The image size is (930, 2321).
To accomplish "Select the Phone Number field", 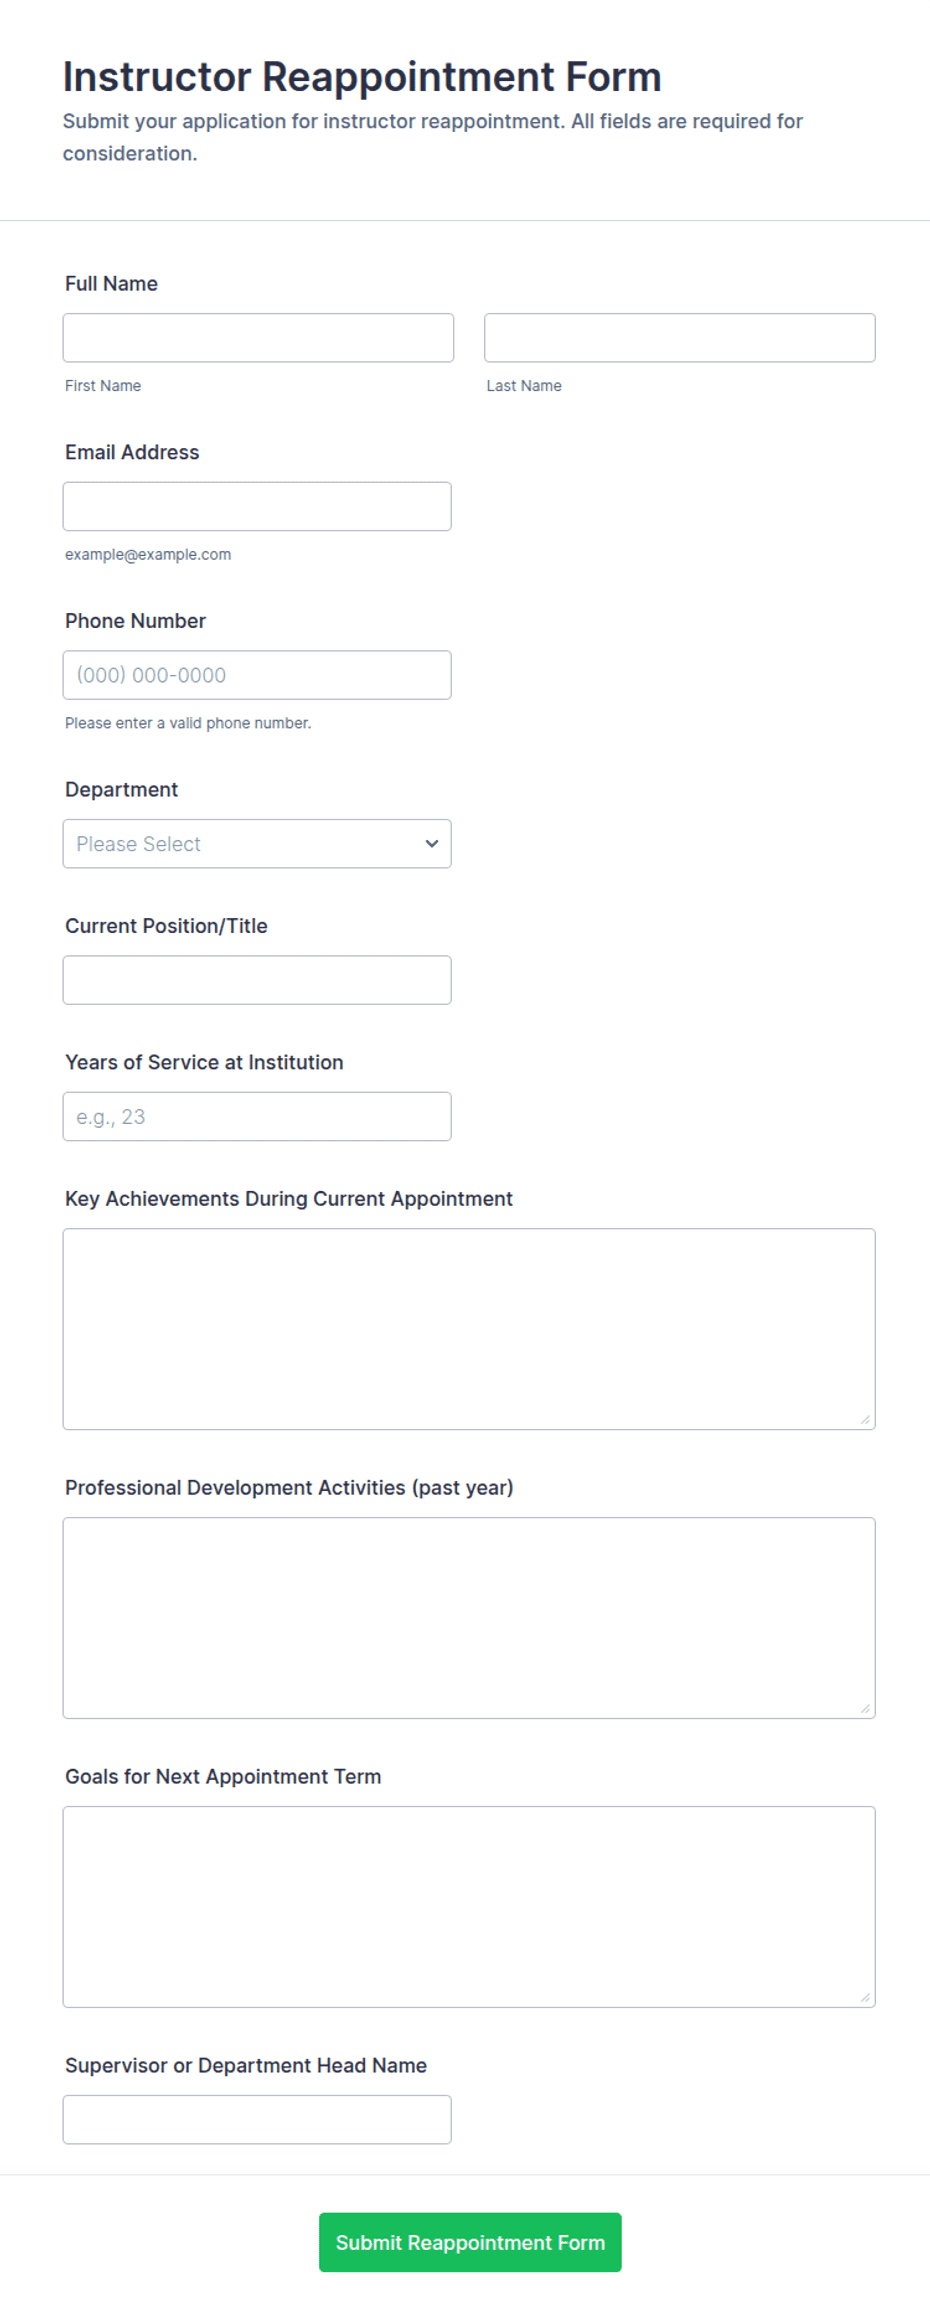I will [257, 675].
